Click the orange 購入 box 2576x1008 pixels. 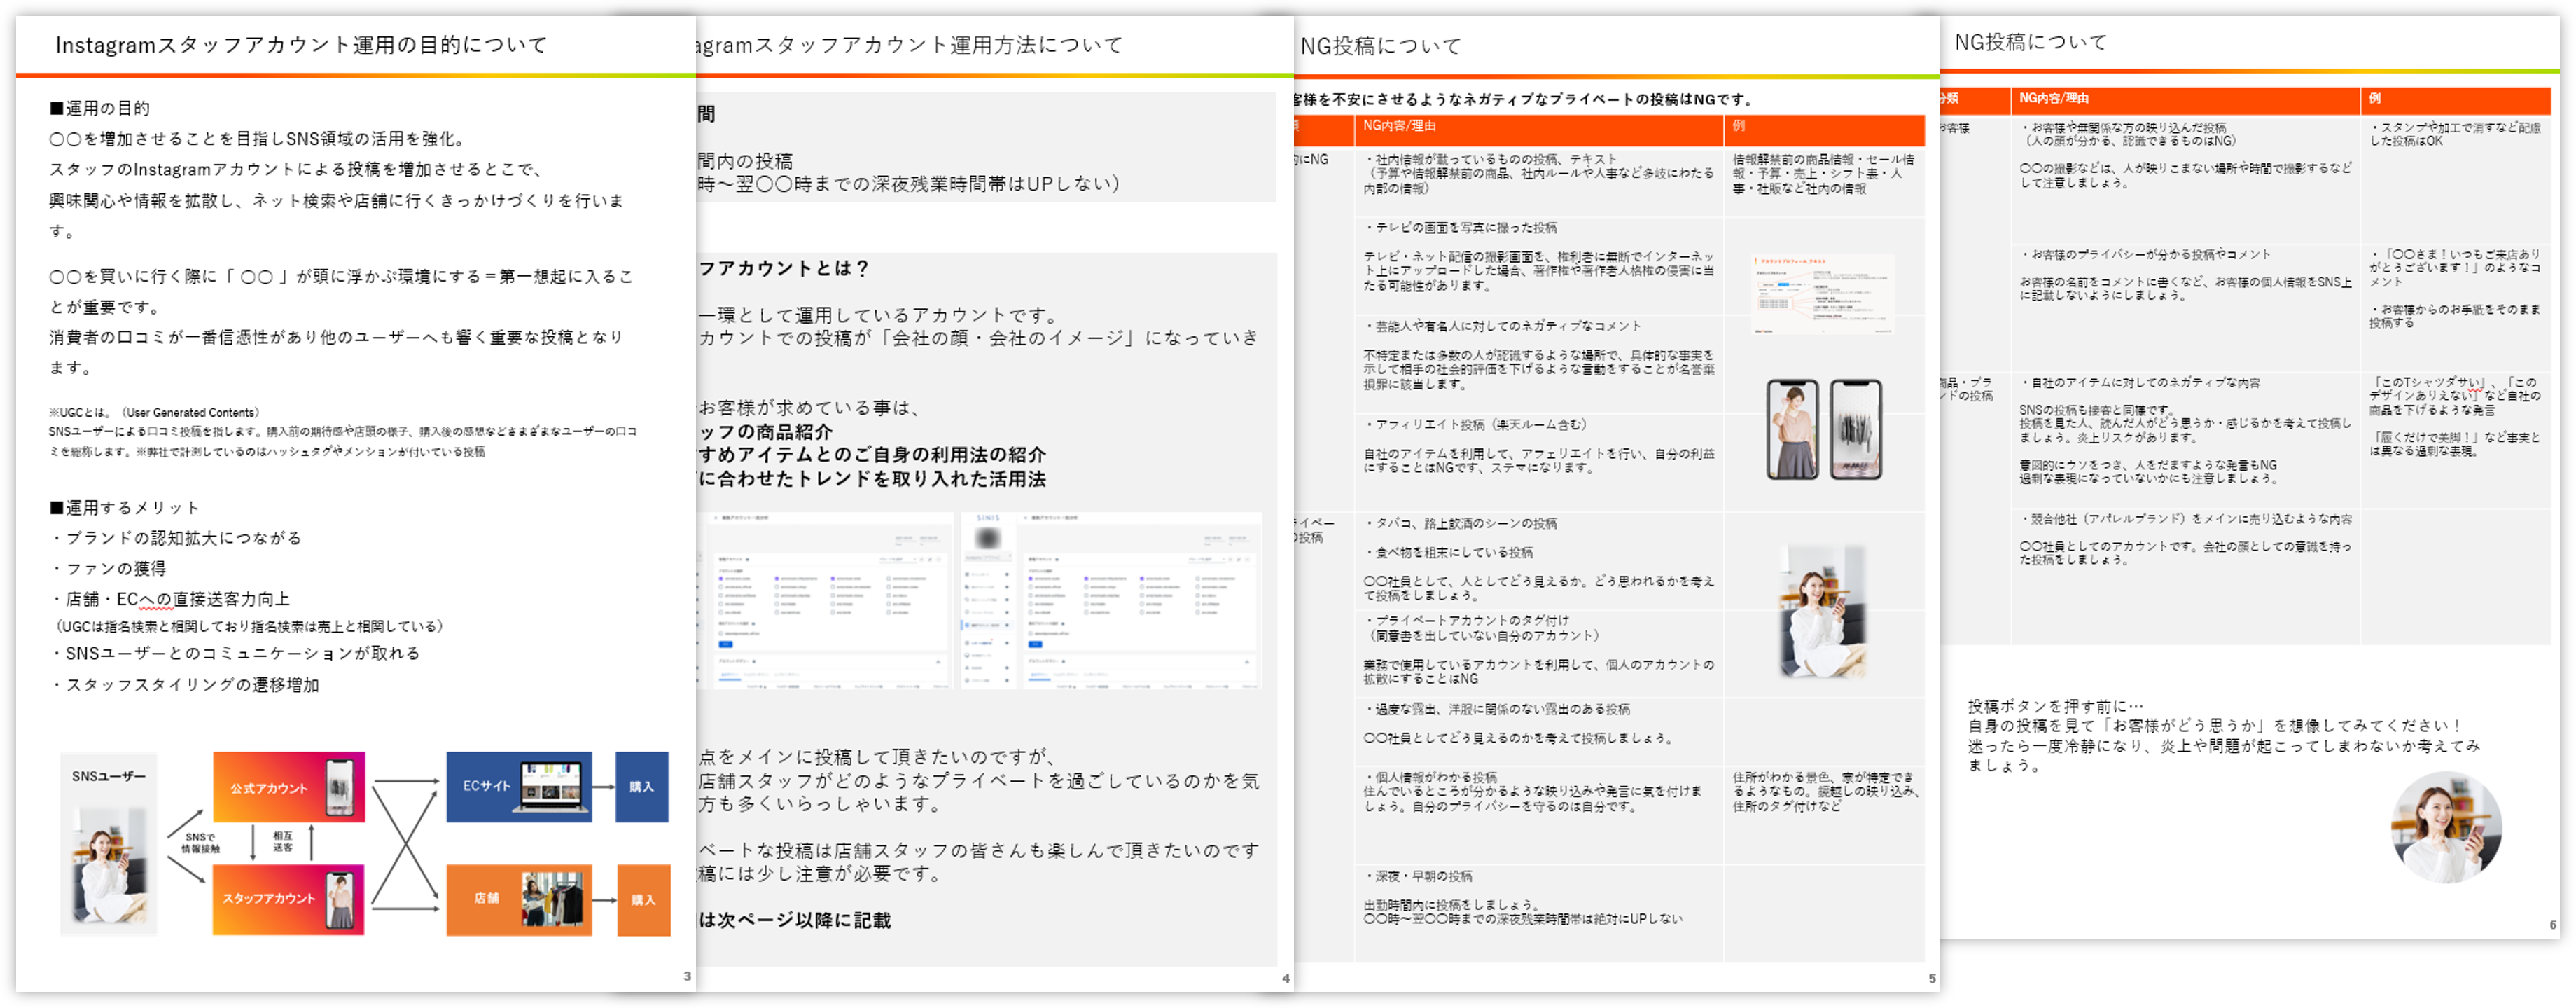point(643,899)
